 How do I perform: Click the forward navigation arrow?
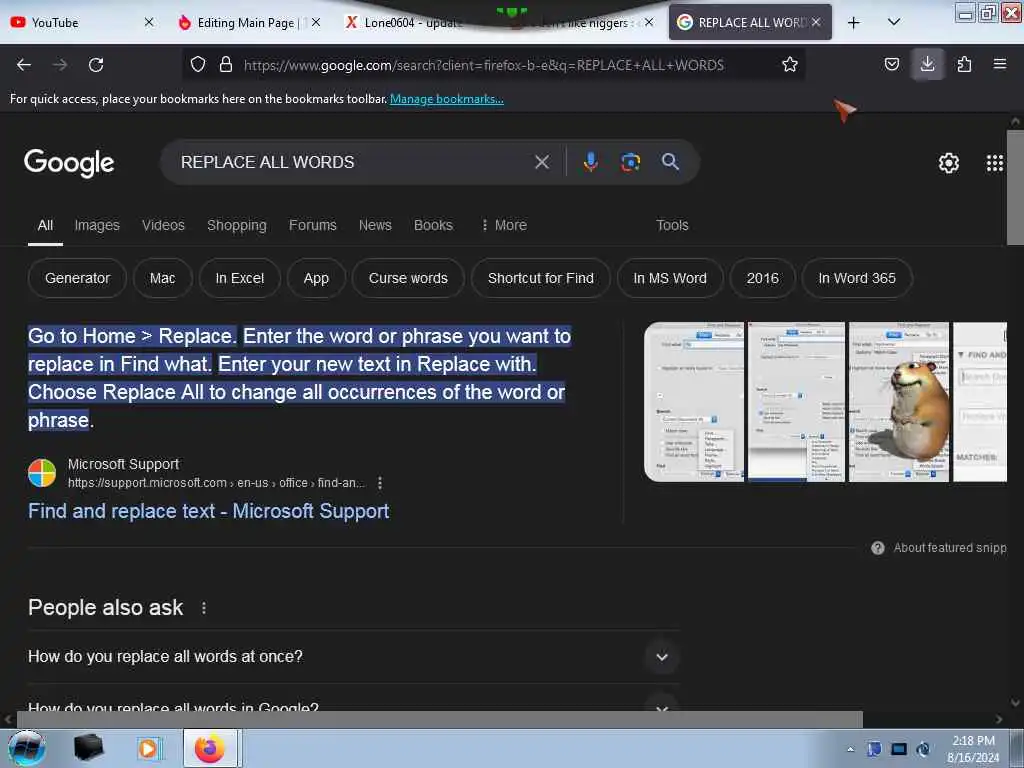60,65
